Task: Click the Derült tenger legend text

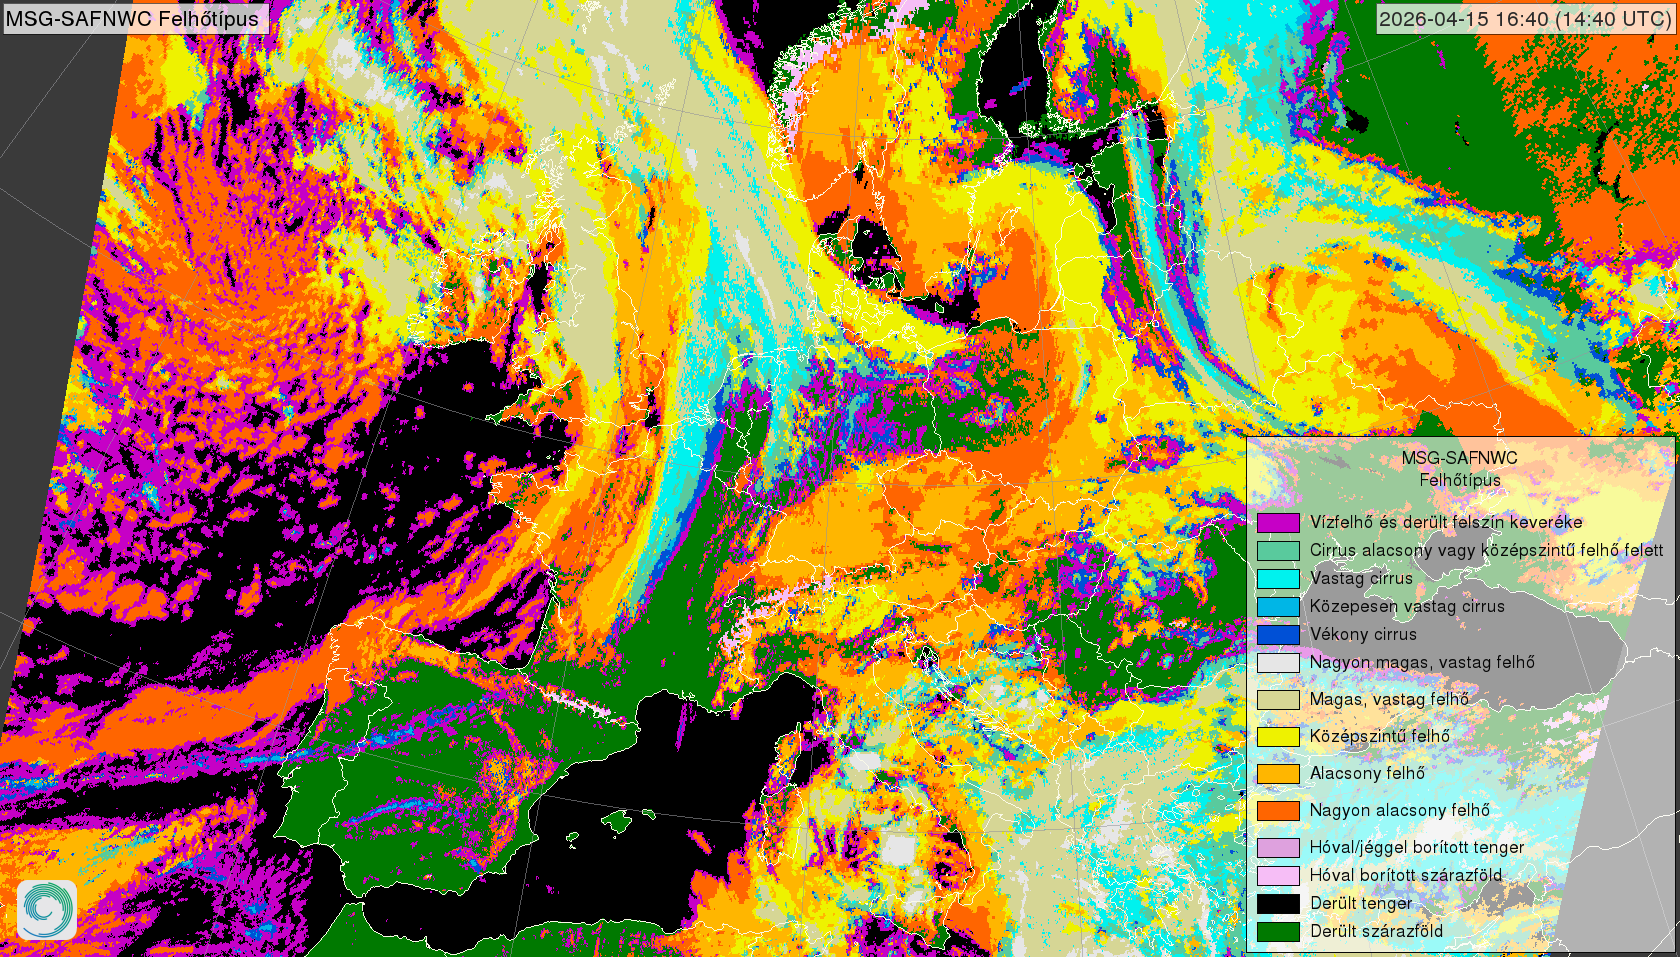Action: coord(1361,904)
